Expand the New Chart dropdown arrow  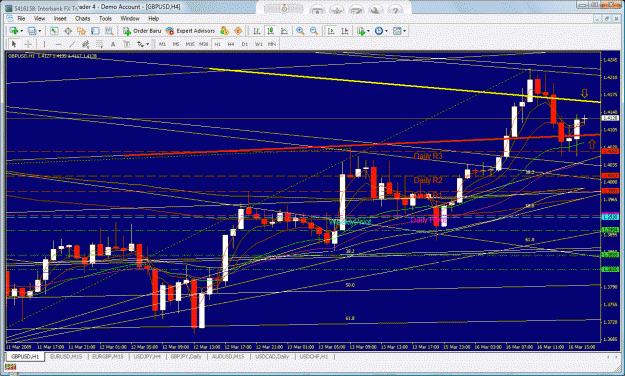tap(21, 31)
